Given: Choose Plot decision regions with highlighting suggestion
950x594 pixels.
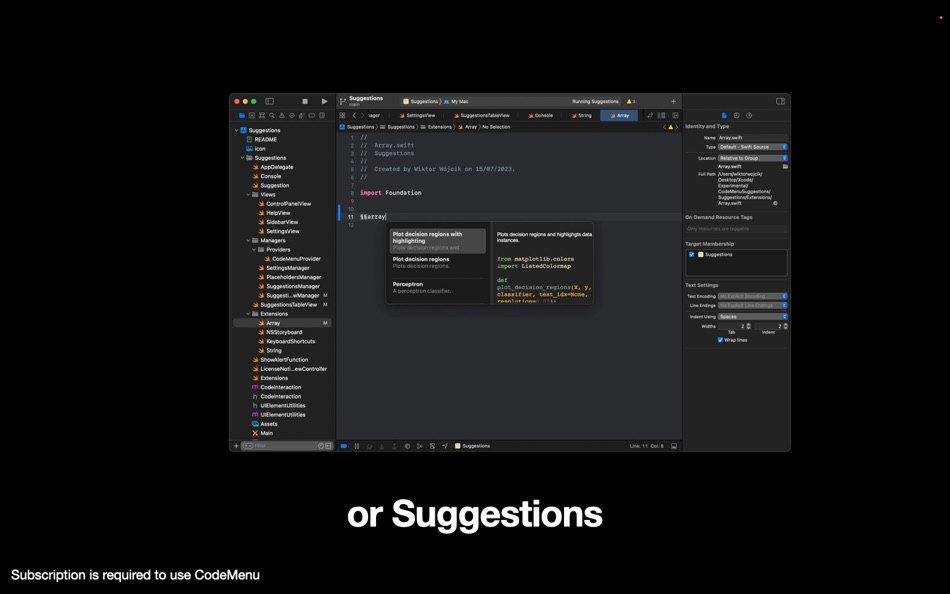Looking at the screenshot, I should [437, 241].
